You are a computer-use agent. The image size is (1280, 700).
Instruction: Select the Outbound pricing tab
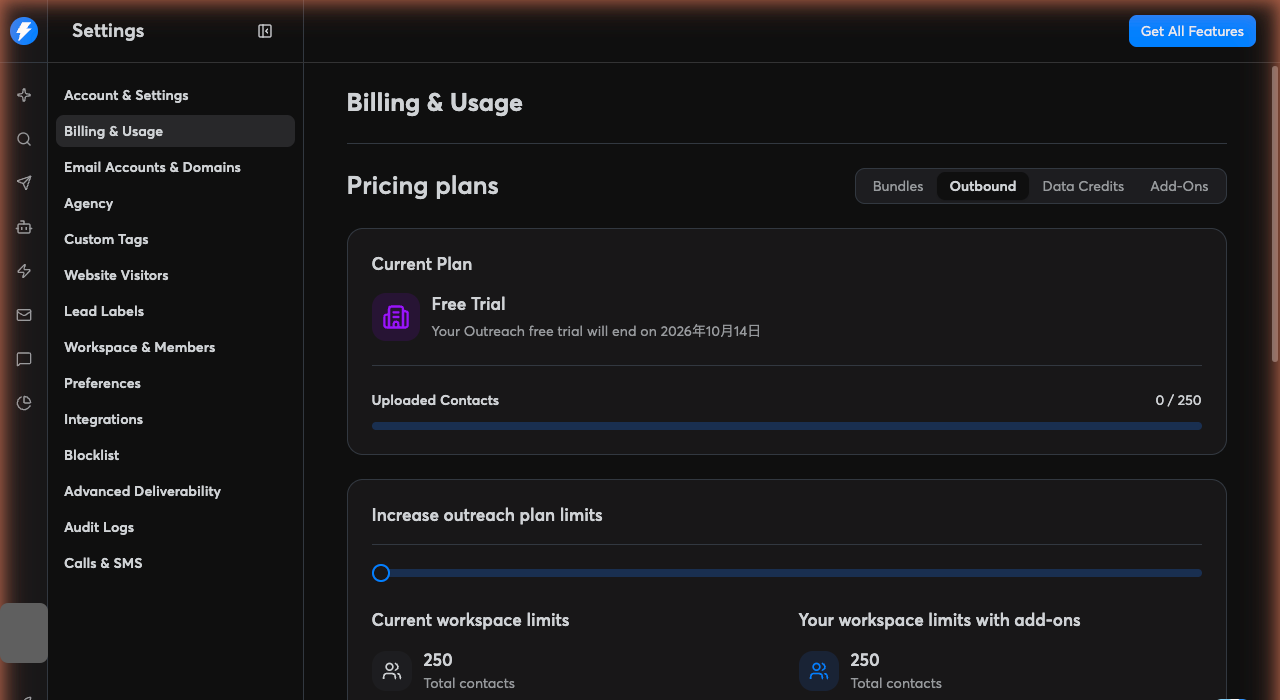(983, 186)
